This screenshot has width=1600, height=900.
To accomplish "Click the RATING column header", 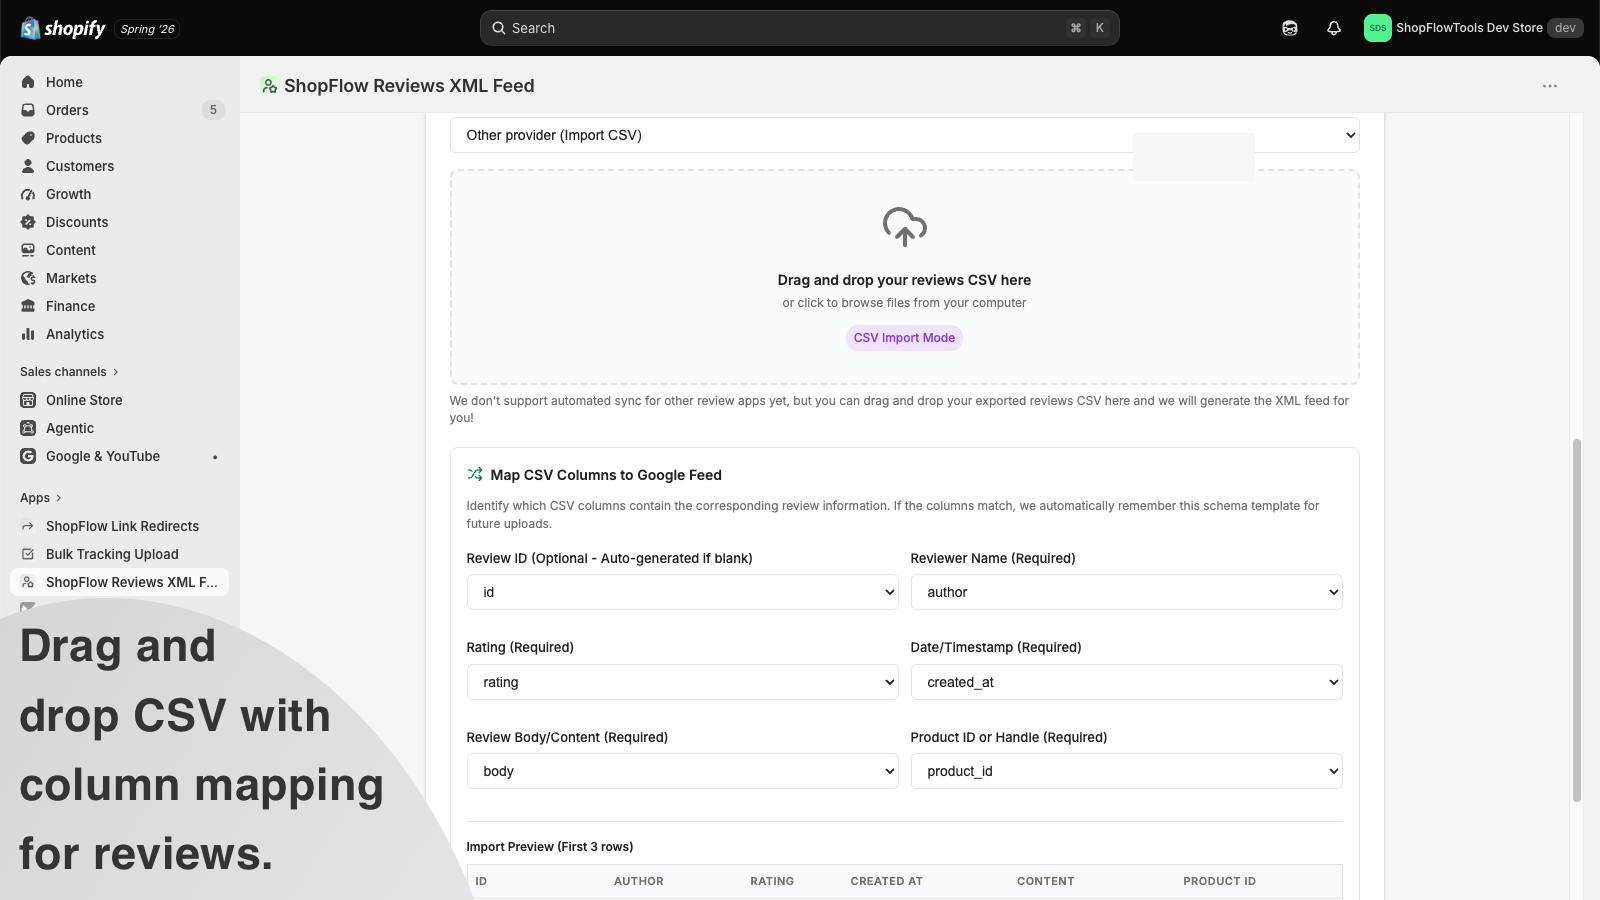I will pyautogui.click(x=772, y=881).
